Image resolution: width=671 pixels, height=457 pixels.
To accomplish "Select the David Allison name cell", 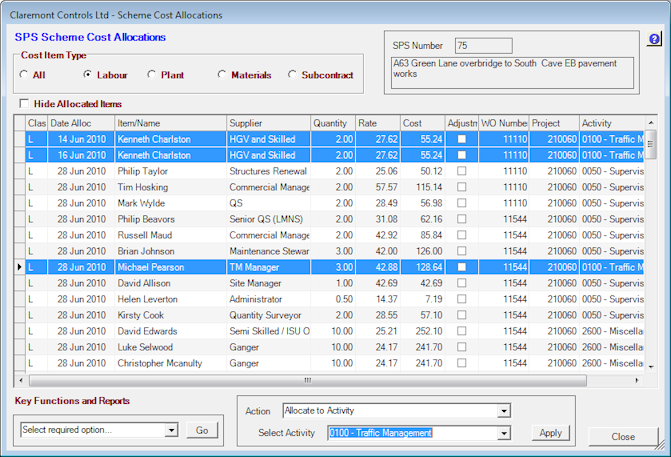I will point(171,283).
